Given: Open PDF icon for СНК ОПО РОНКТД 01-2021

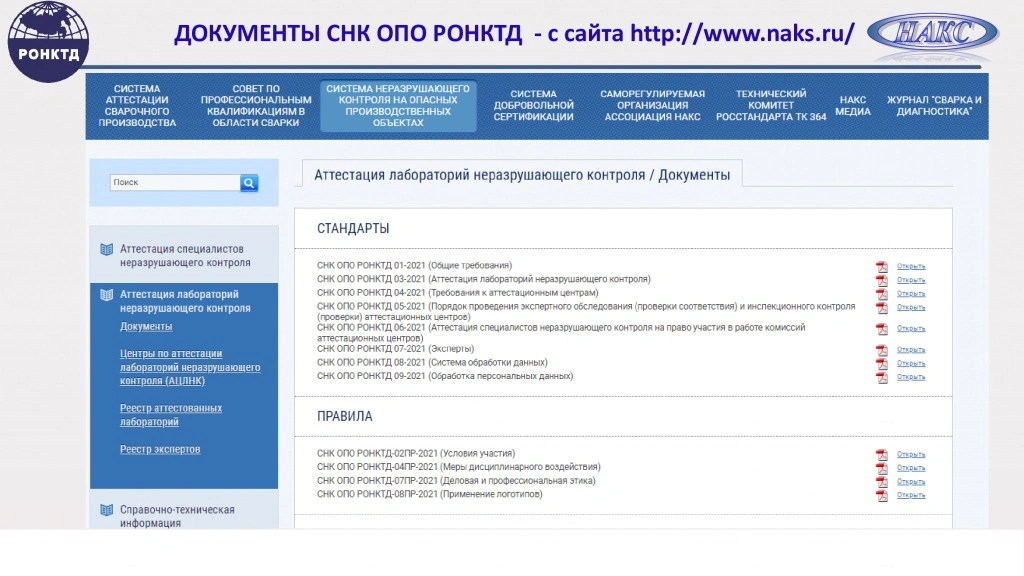Looking at the screenshot, I should click(x=882, y=266).
